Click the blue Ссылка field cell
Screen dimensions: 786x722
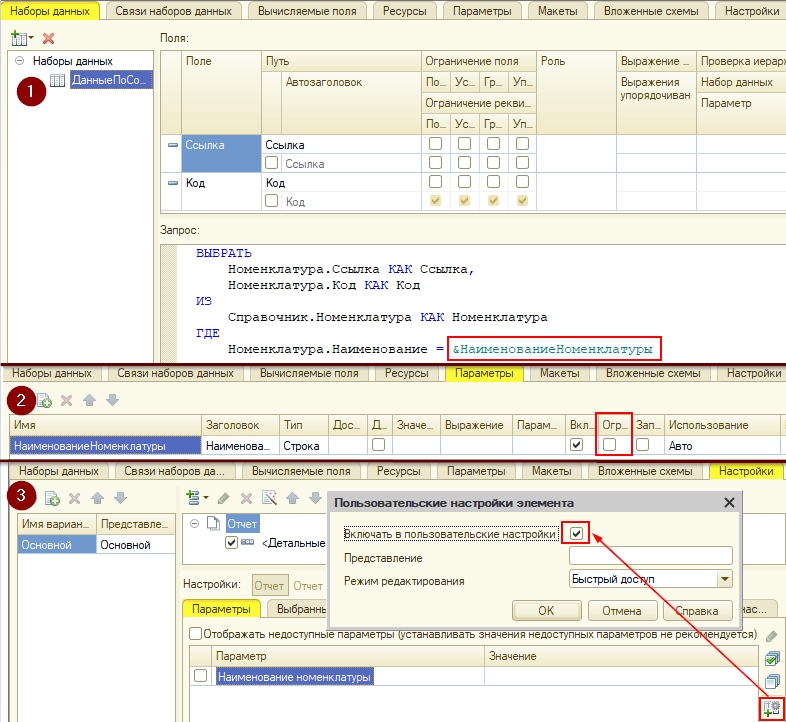pyautogui.click(x=221, y=153)
